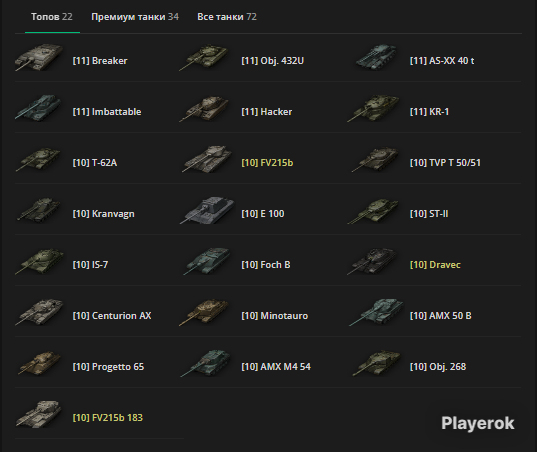The width and height of the screenshot is (537, 452).
Task: Click the FV215b 183 tank icon
Action: click(x=39, y=414)
